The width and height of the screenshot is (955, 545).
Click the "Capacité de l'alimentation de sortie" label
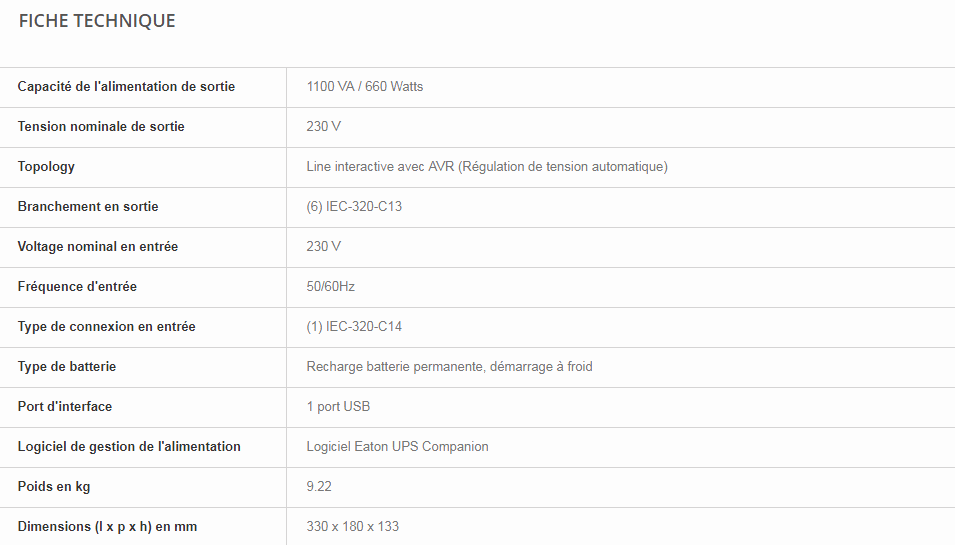(126, 87)
